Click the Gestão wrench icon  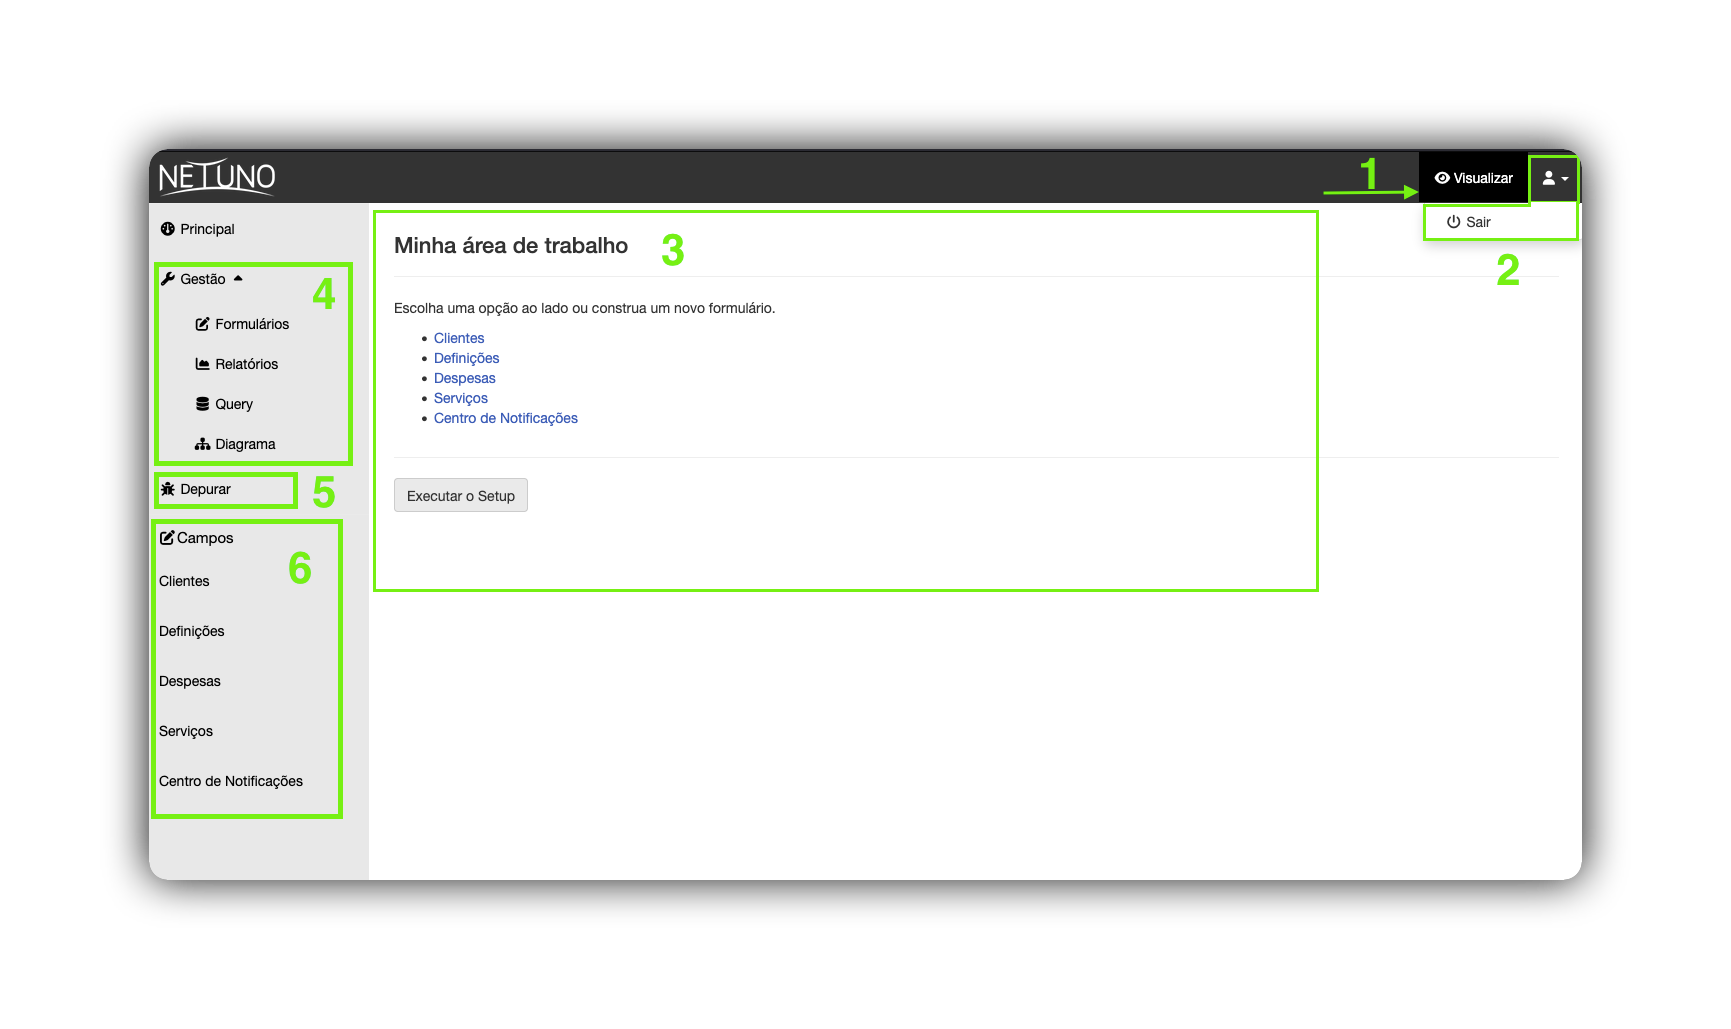tap(168, 279)
